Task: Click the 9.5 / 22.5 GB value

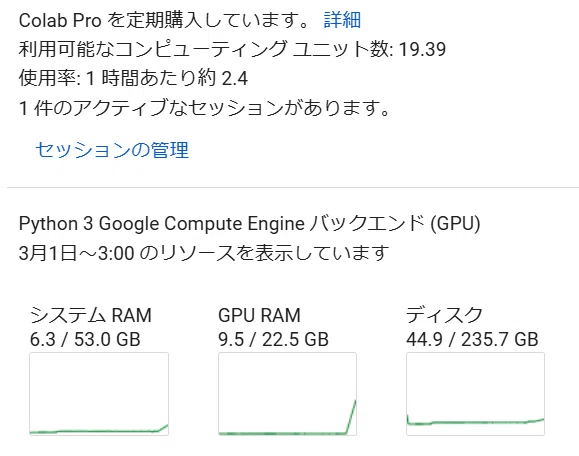Action: click(x=273, y=339)
